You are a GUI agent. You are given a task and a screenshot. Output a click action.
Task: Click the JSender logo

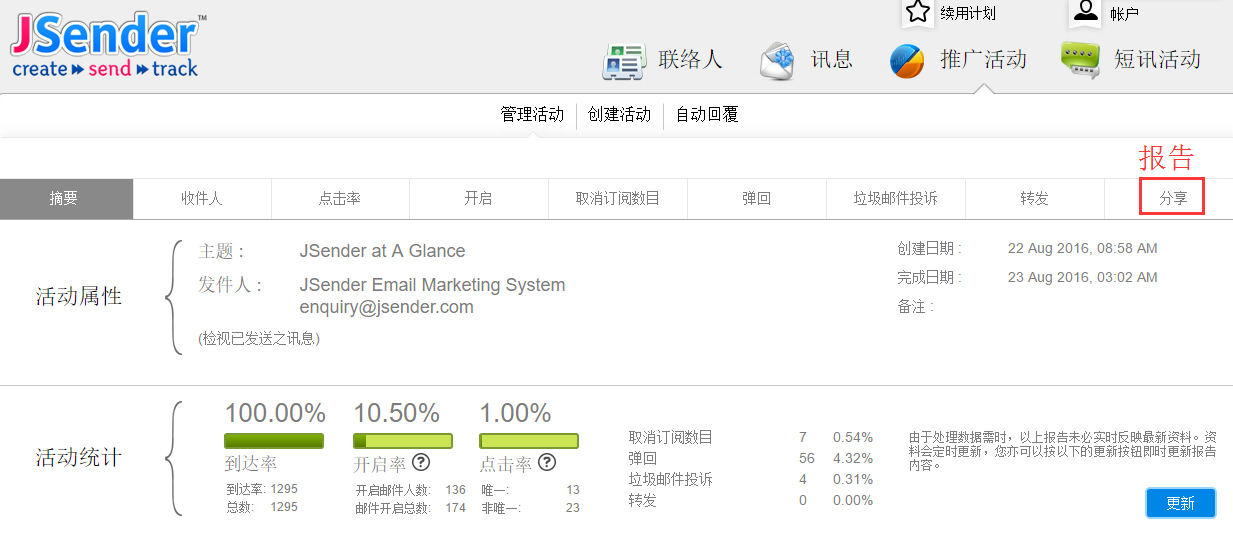tap(105, 45)
